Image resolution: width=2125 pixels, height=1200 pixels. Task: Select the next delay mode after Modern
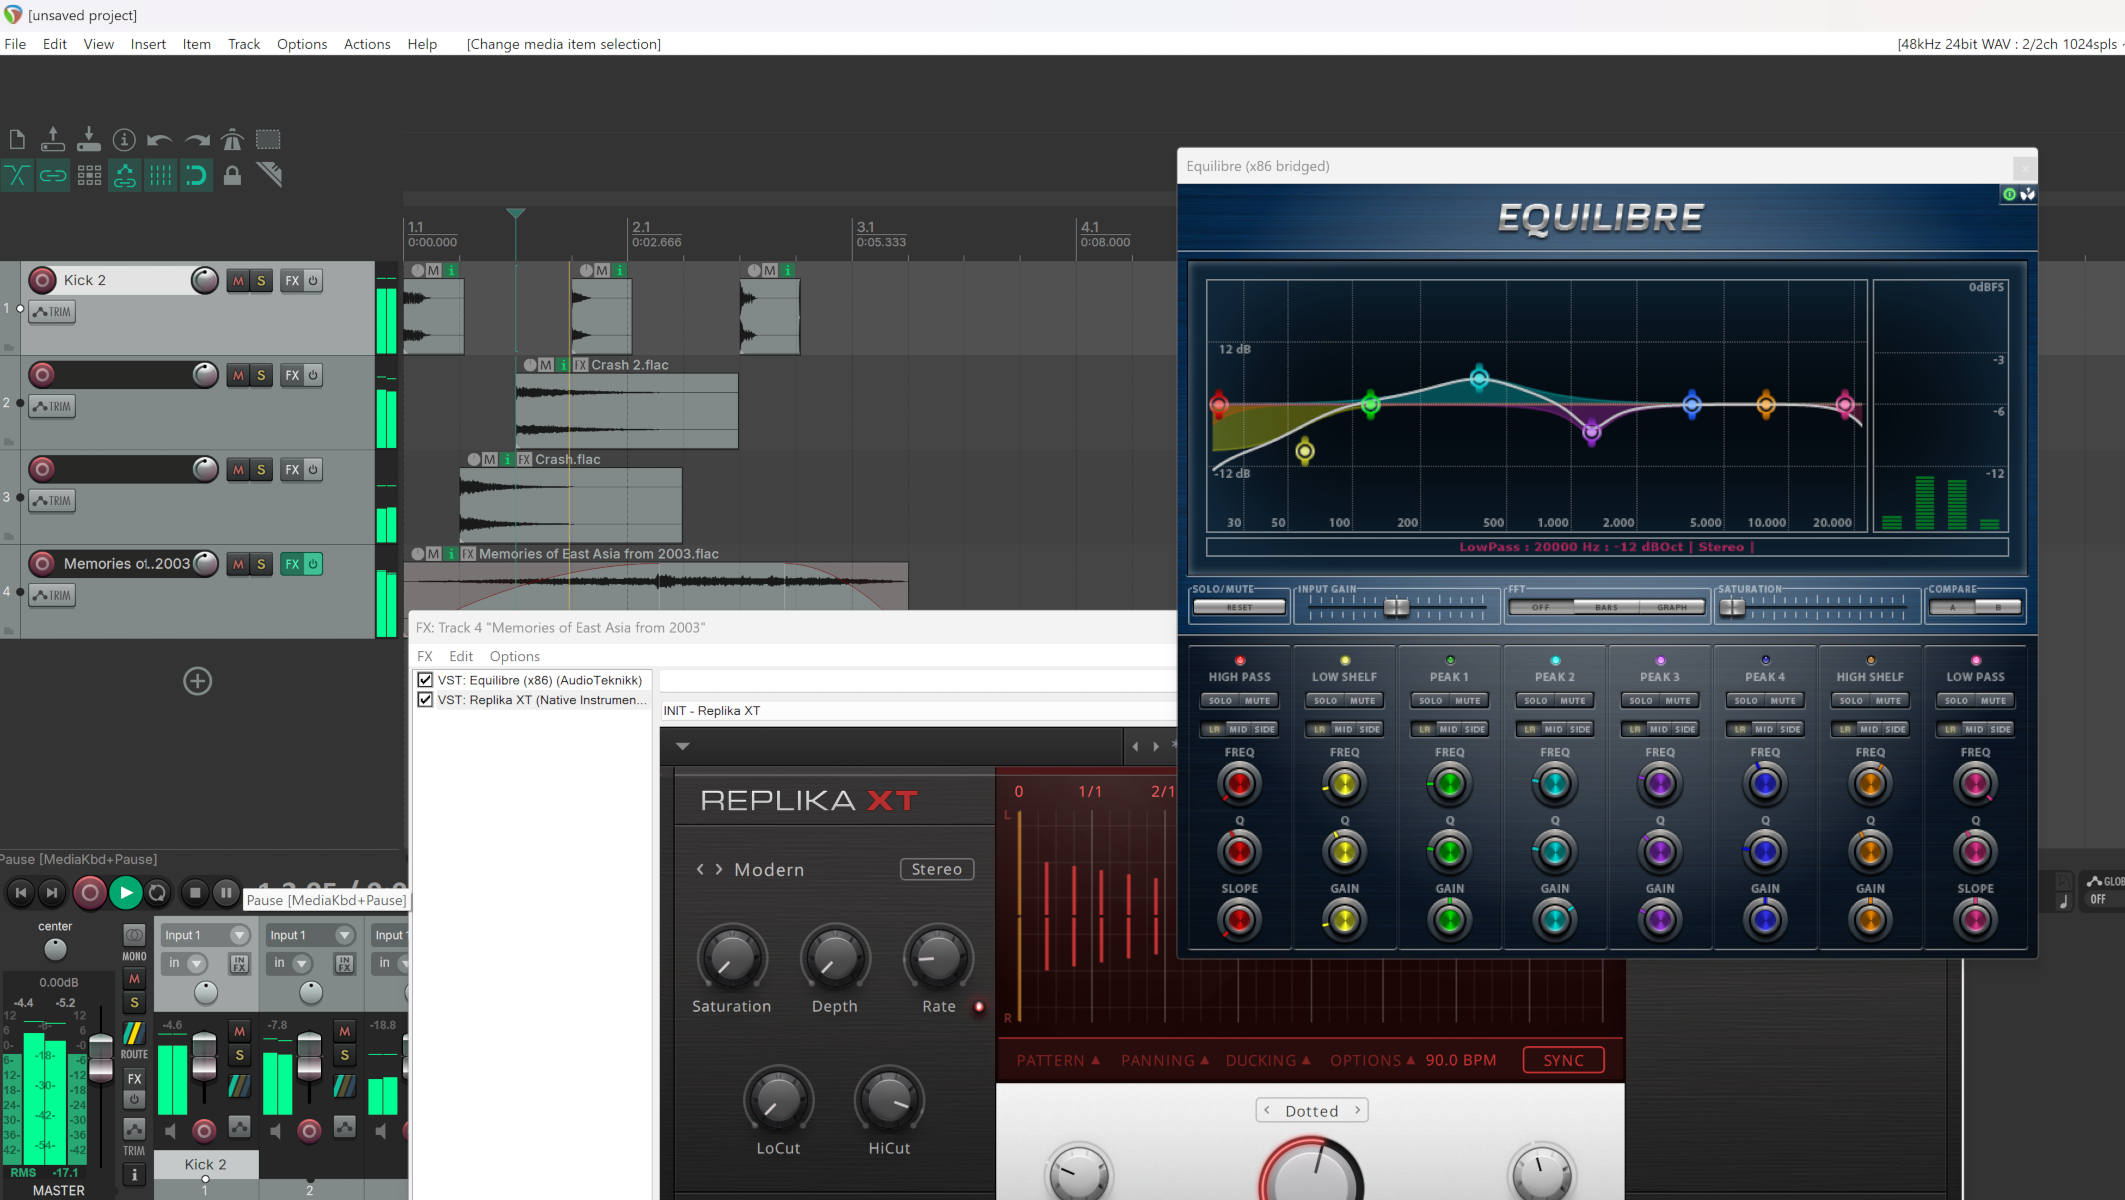[x=718, y=870]
